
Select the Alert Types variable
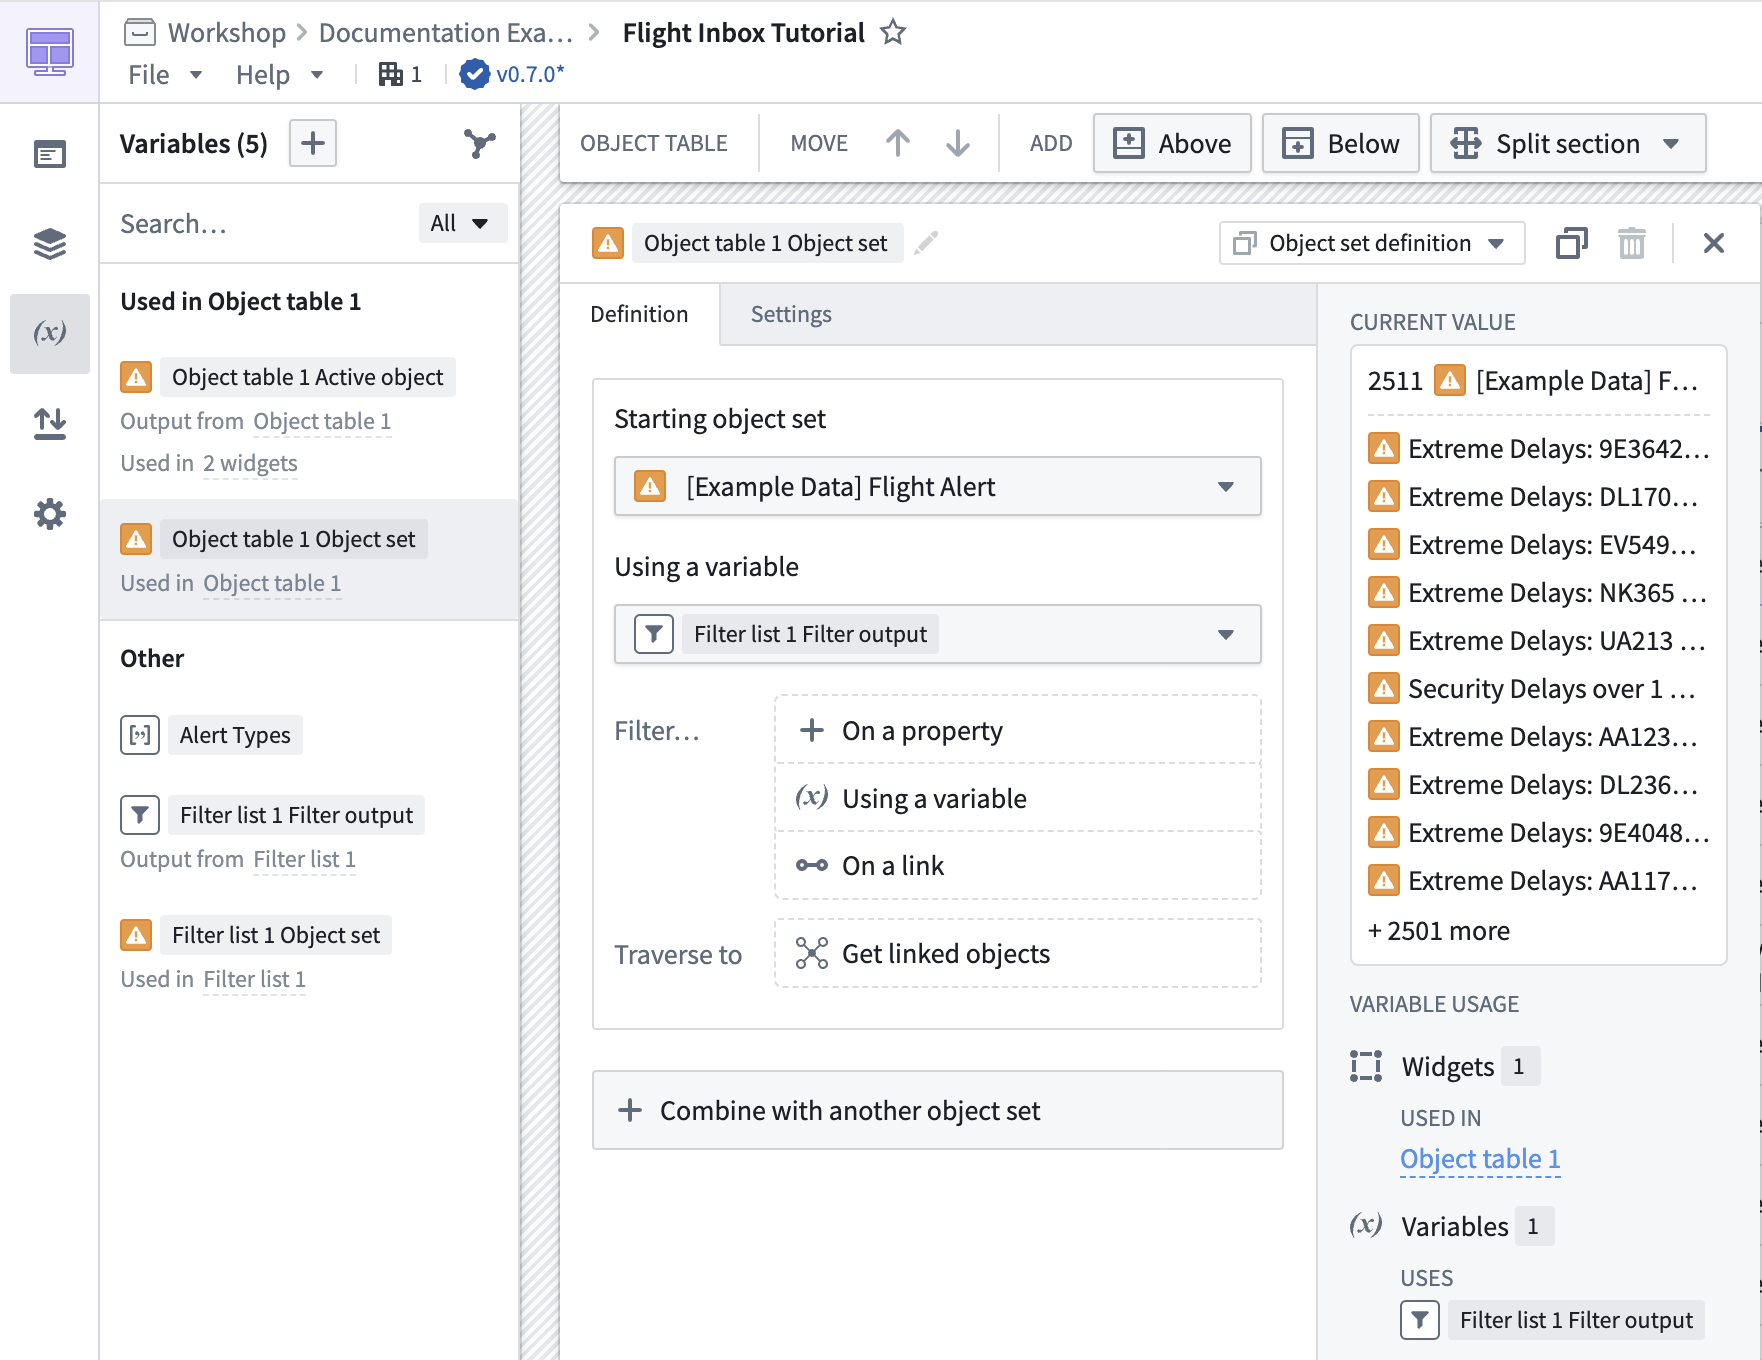coord(235,735)
